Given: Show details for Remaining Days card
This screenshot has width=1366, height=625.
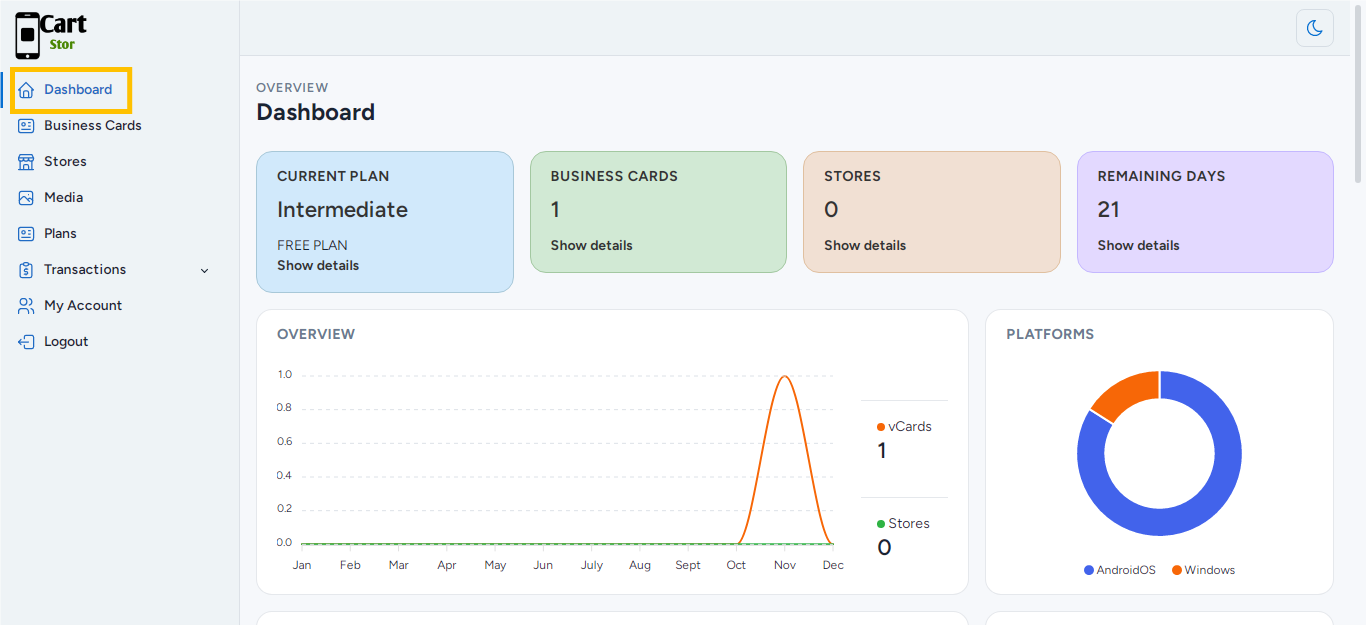Looking at the screenshot, I should tap(1138, 246).
